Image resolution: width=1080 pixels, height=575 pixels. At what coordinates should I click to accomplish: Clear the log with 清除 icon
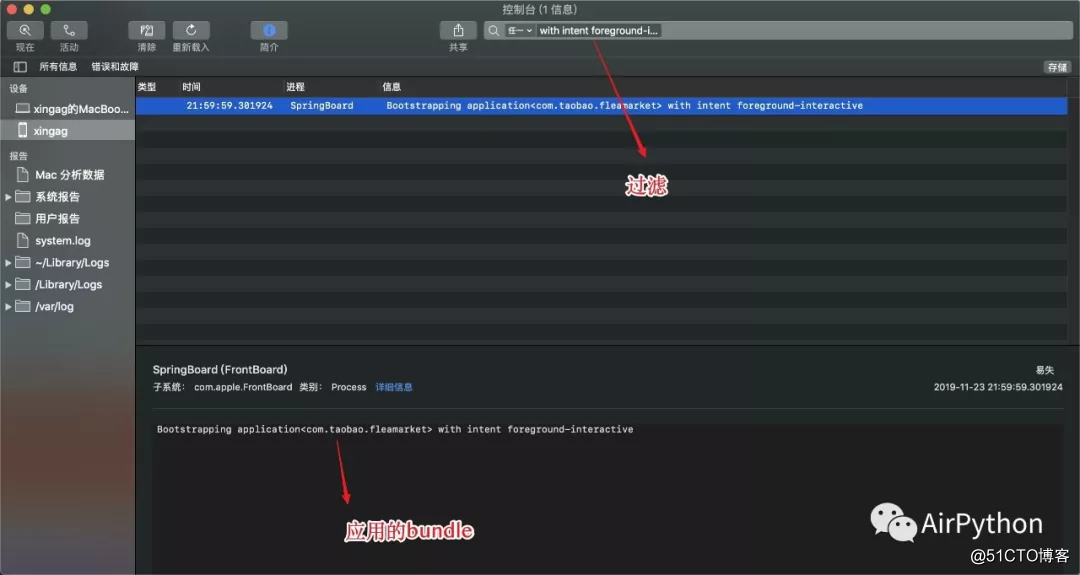[x=147, y=30]
